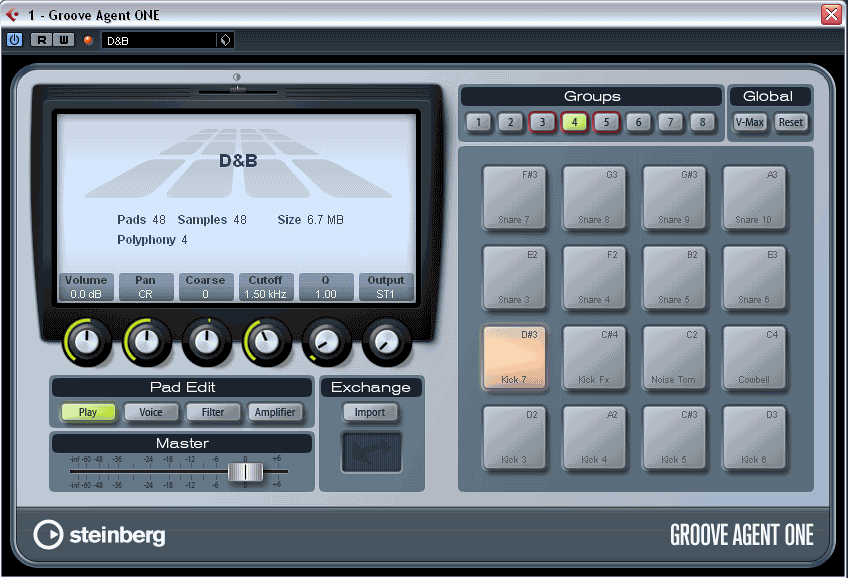Image resolution: width=848 pixels, height=578 pixels.
Task: Click the Master volume fader handle
Action: click(x=246, y=471)
